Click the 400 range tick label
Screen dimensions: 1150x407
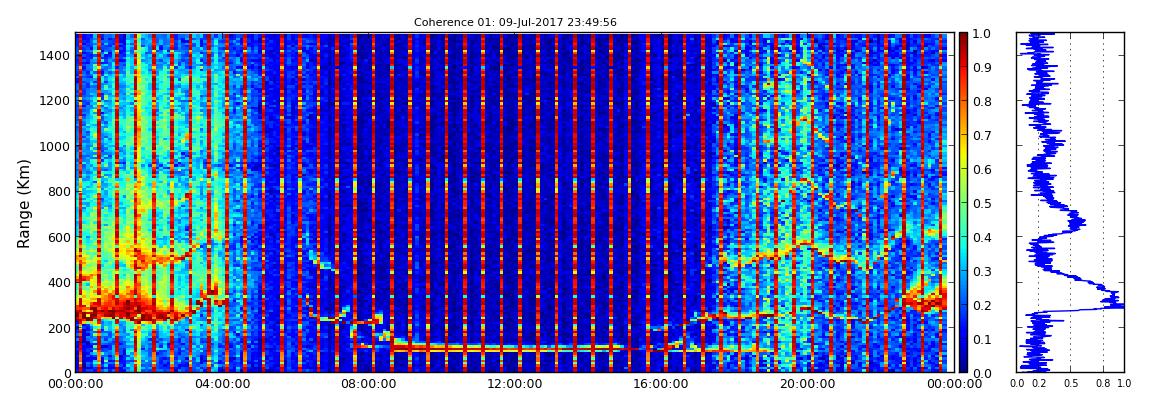[59, 282]
